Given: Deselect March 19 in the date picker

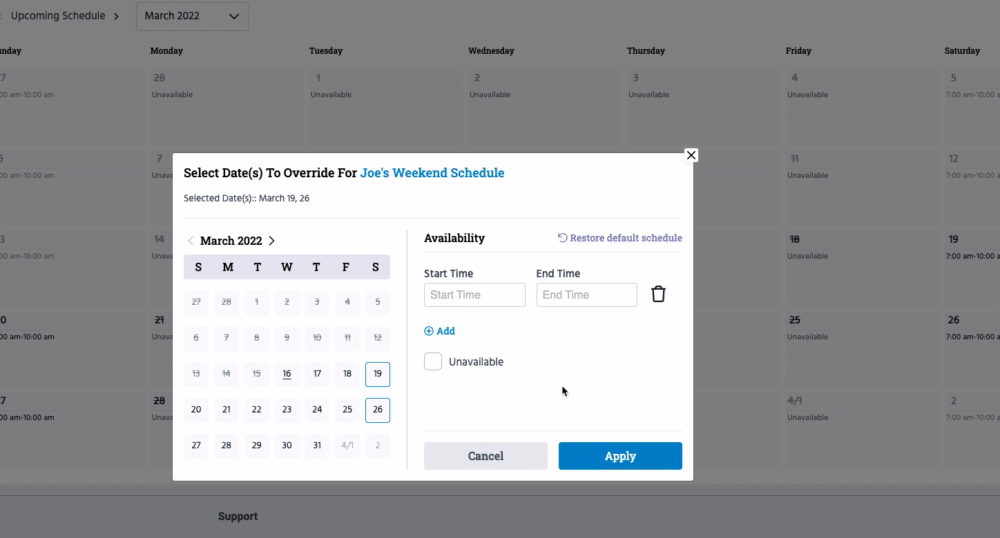Looking at the screenshot, I should (377, 374).
